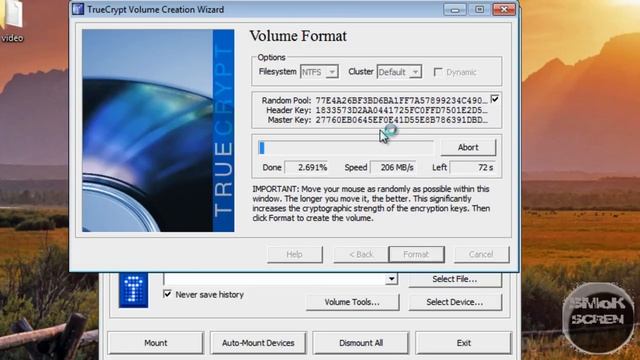Open the Cluster Default dropdown
The image size is (640, 360).
pos(399,72)
